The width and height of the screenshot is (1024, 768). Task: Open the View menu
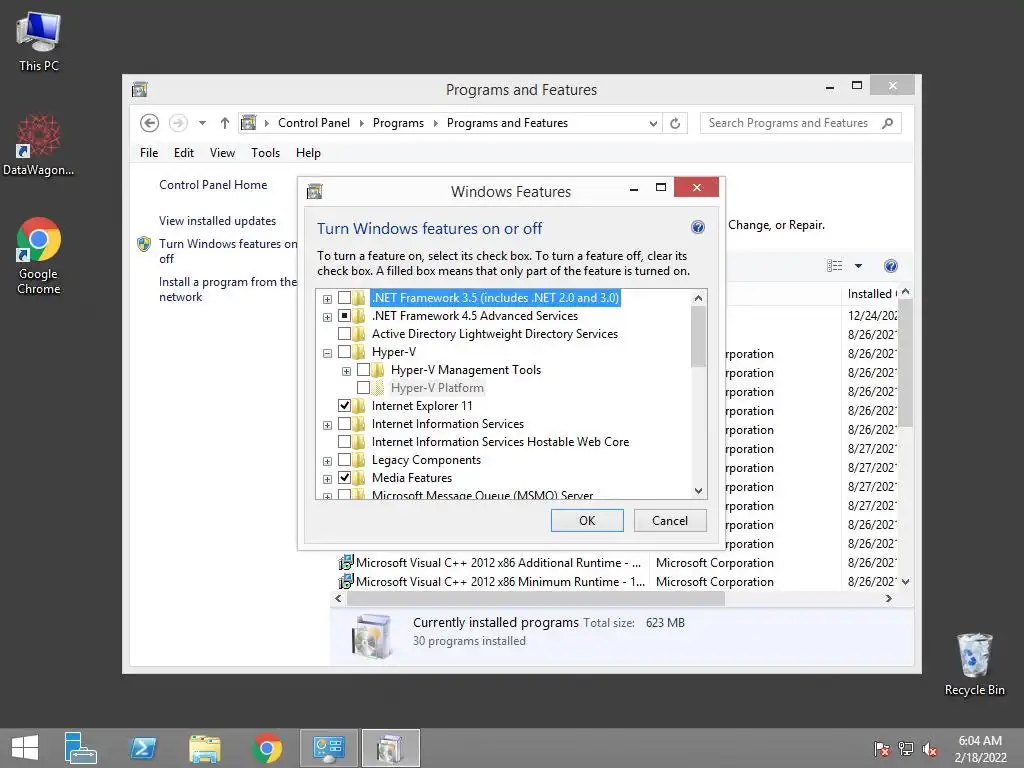pos(222,153)
